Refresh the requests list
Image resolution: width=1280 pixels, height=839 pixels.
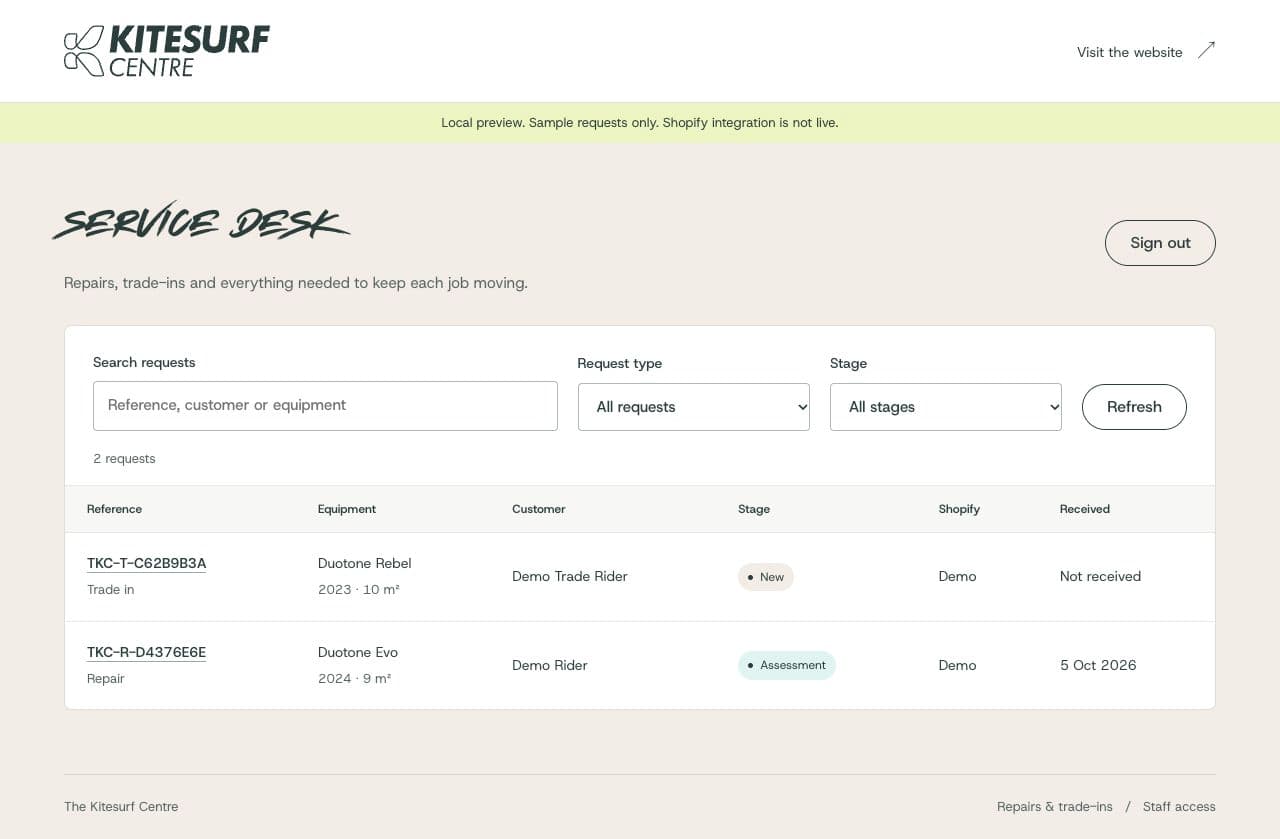tap(1134, 407)
